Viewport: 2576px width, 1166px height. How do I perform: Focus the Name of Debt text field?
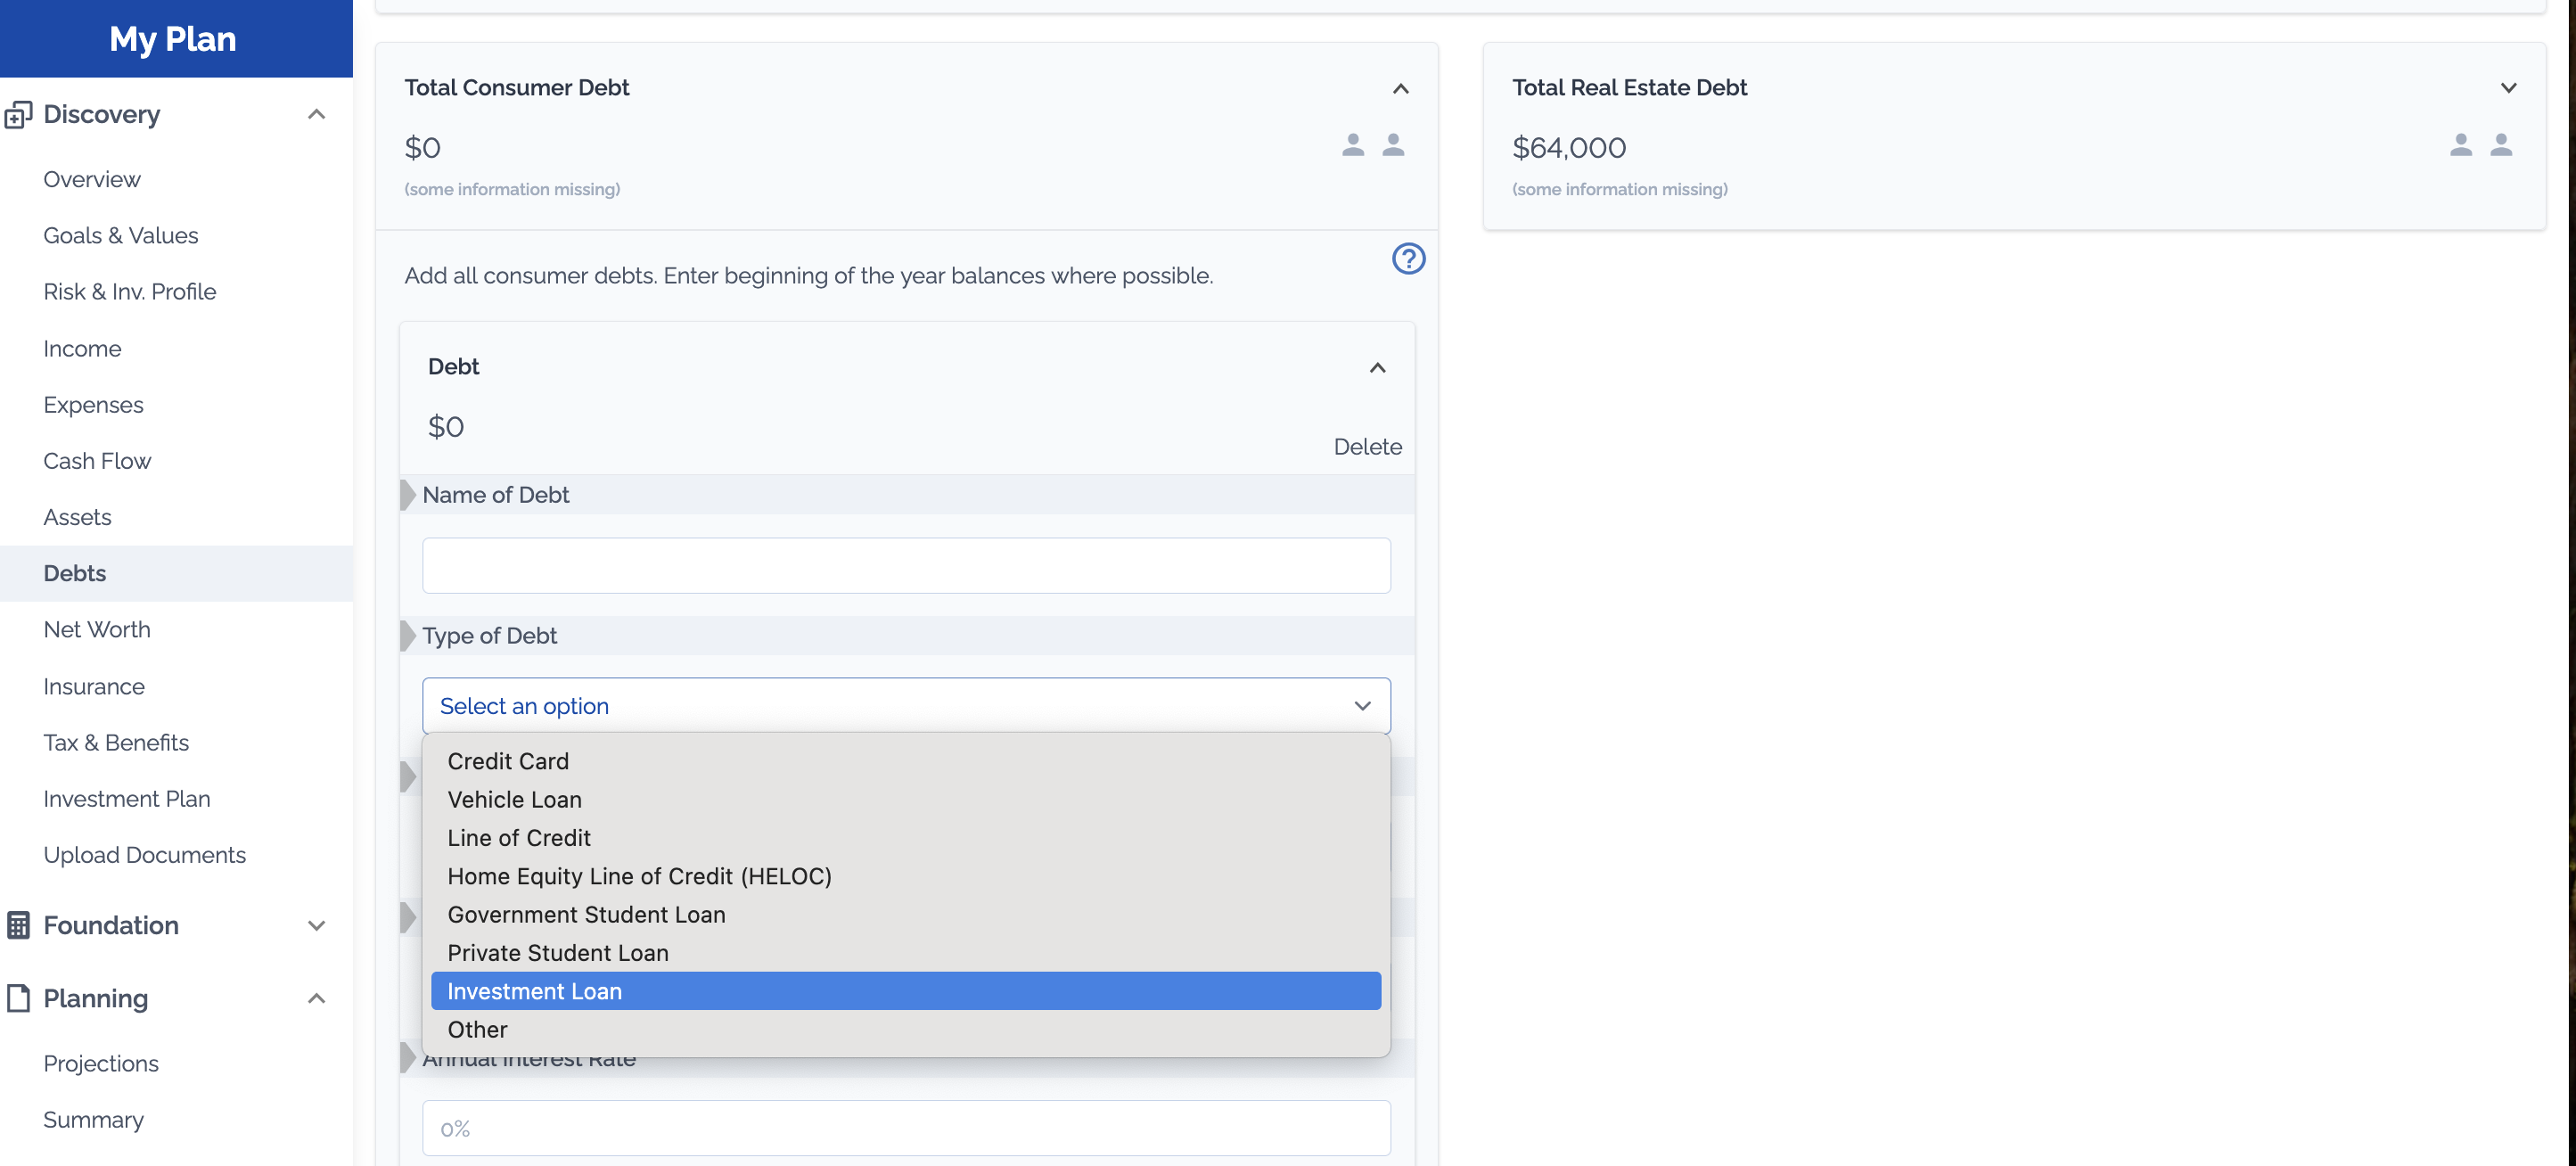point(905,566)
